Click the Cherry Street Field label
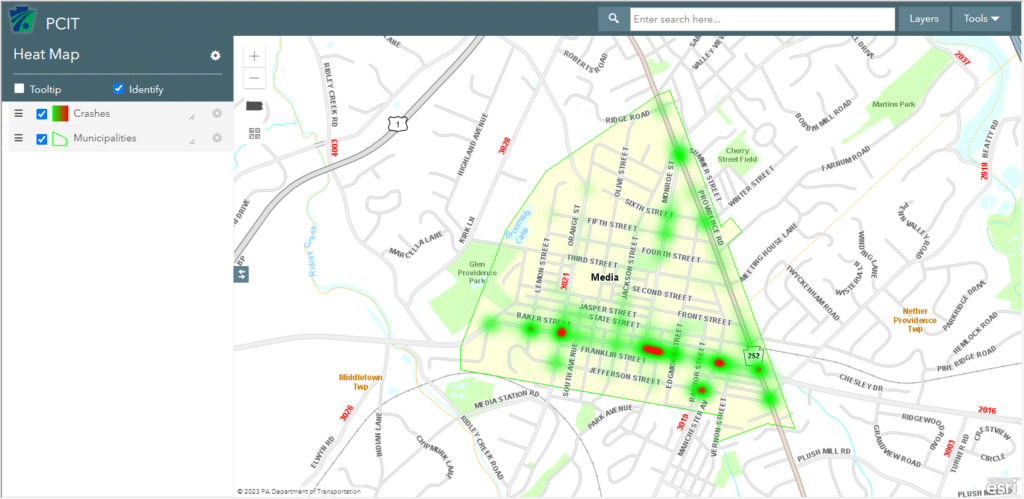 pos(737,154)
